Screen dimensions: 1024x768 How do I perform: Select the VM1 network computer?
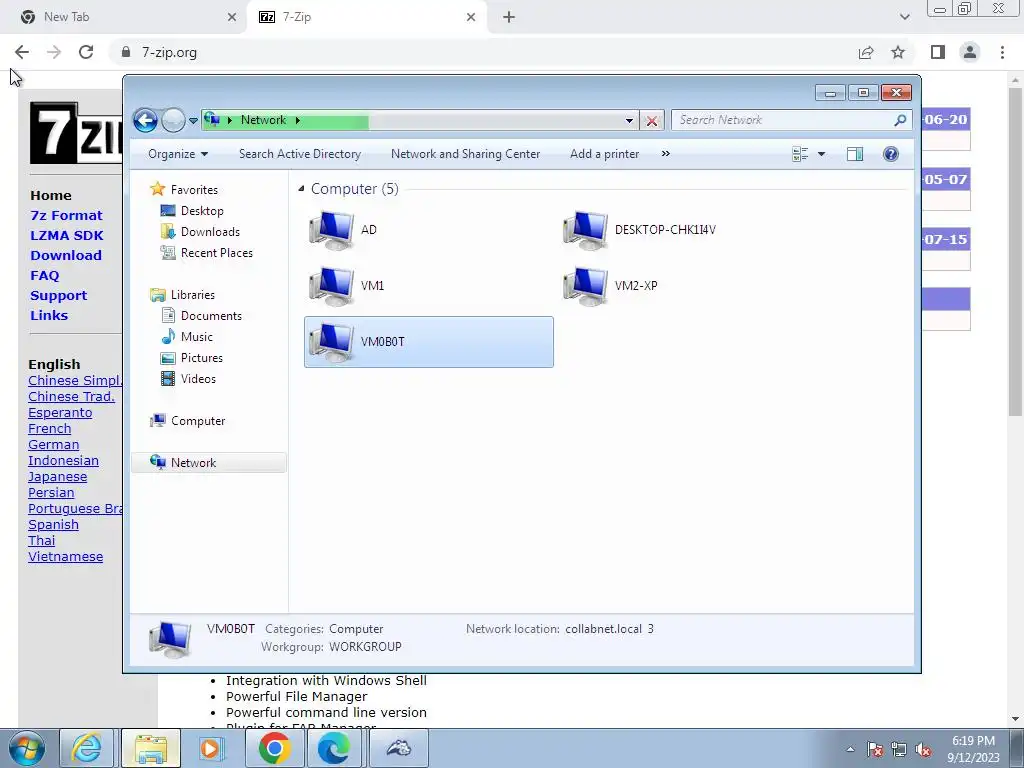click(x=346, y=285)
